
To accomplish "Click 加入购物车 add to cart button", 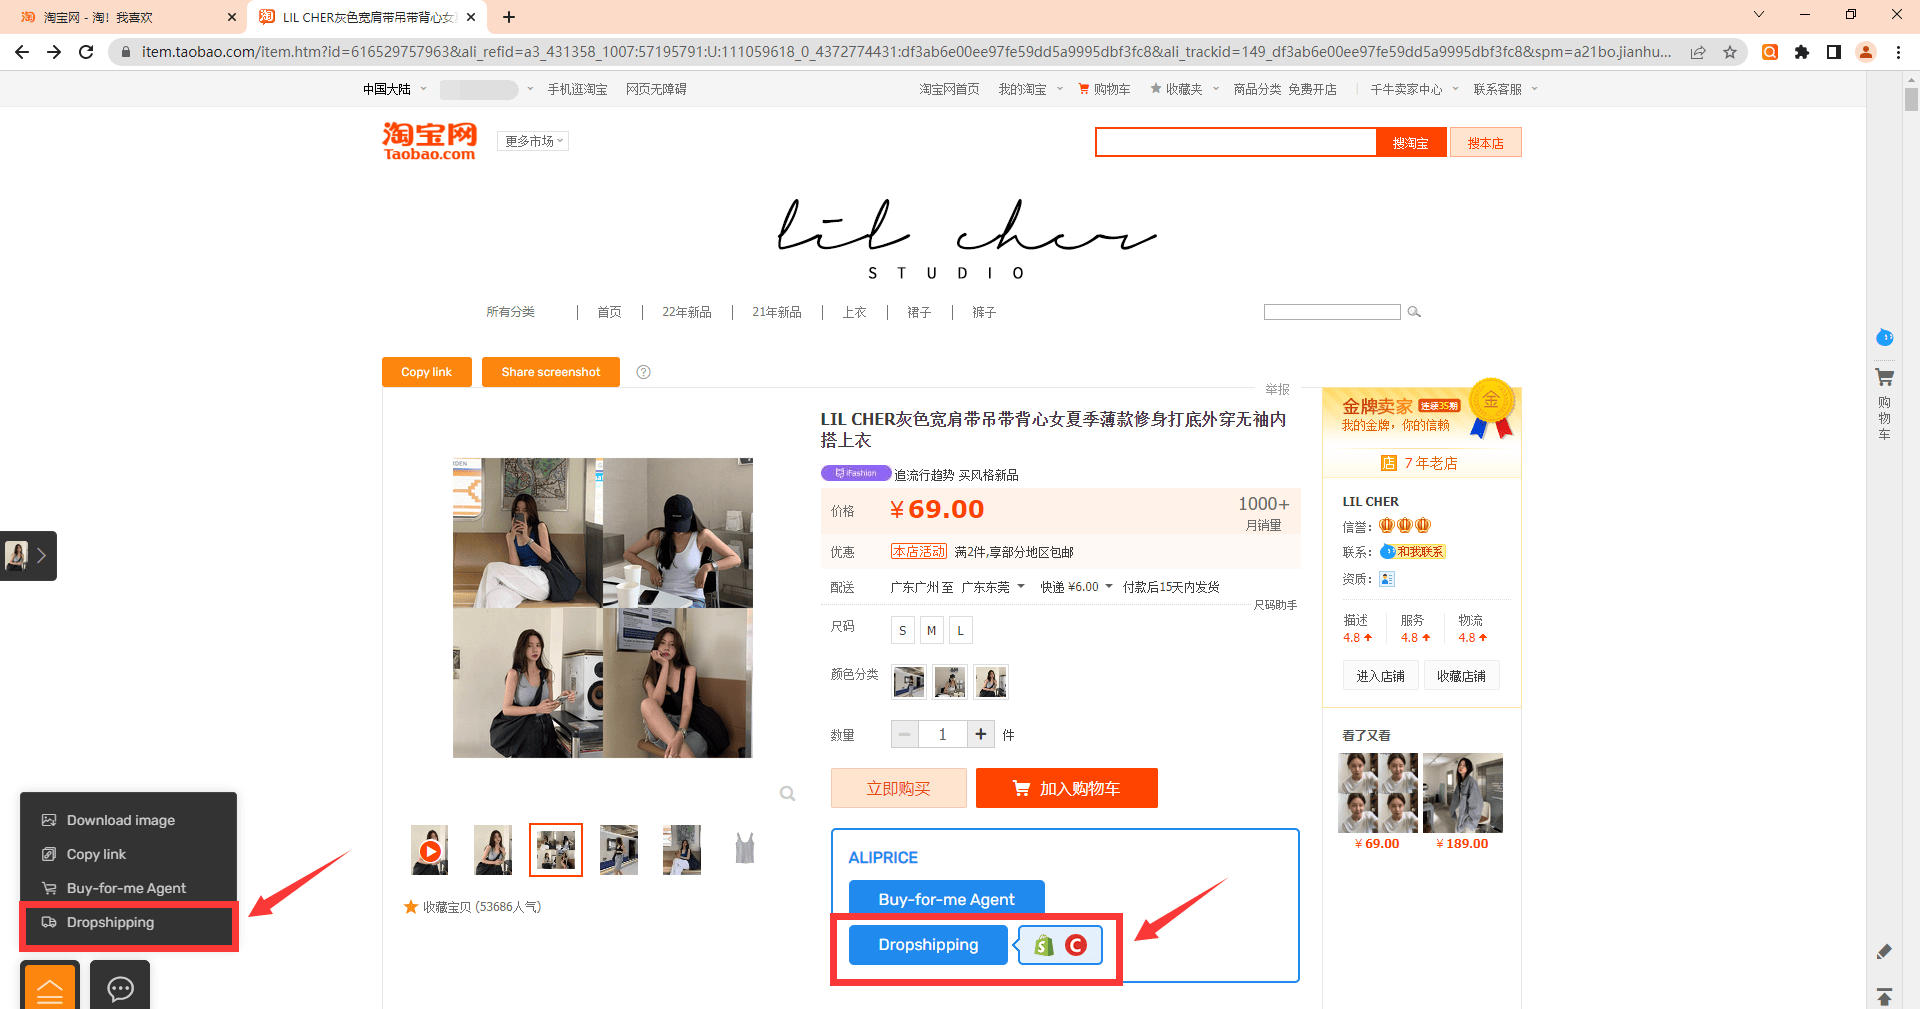I will 1067,788.
